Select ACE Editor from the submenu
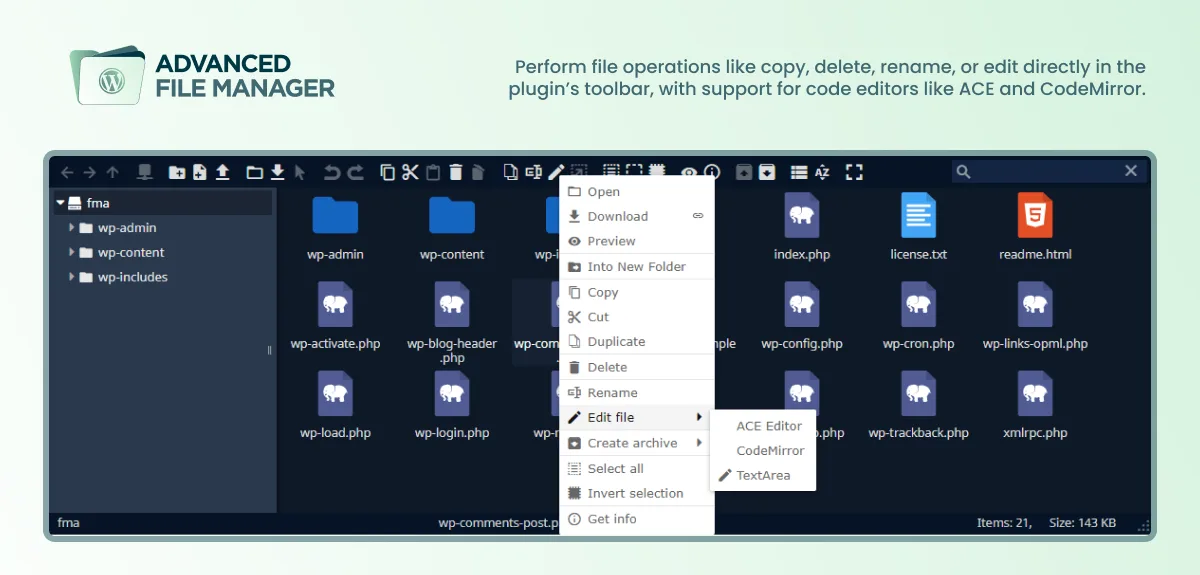 point(763,426)
